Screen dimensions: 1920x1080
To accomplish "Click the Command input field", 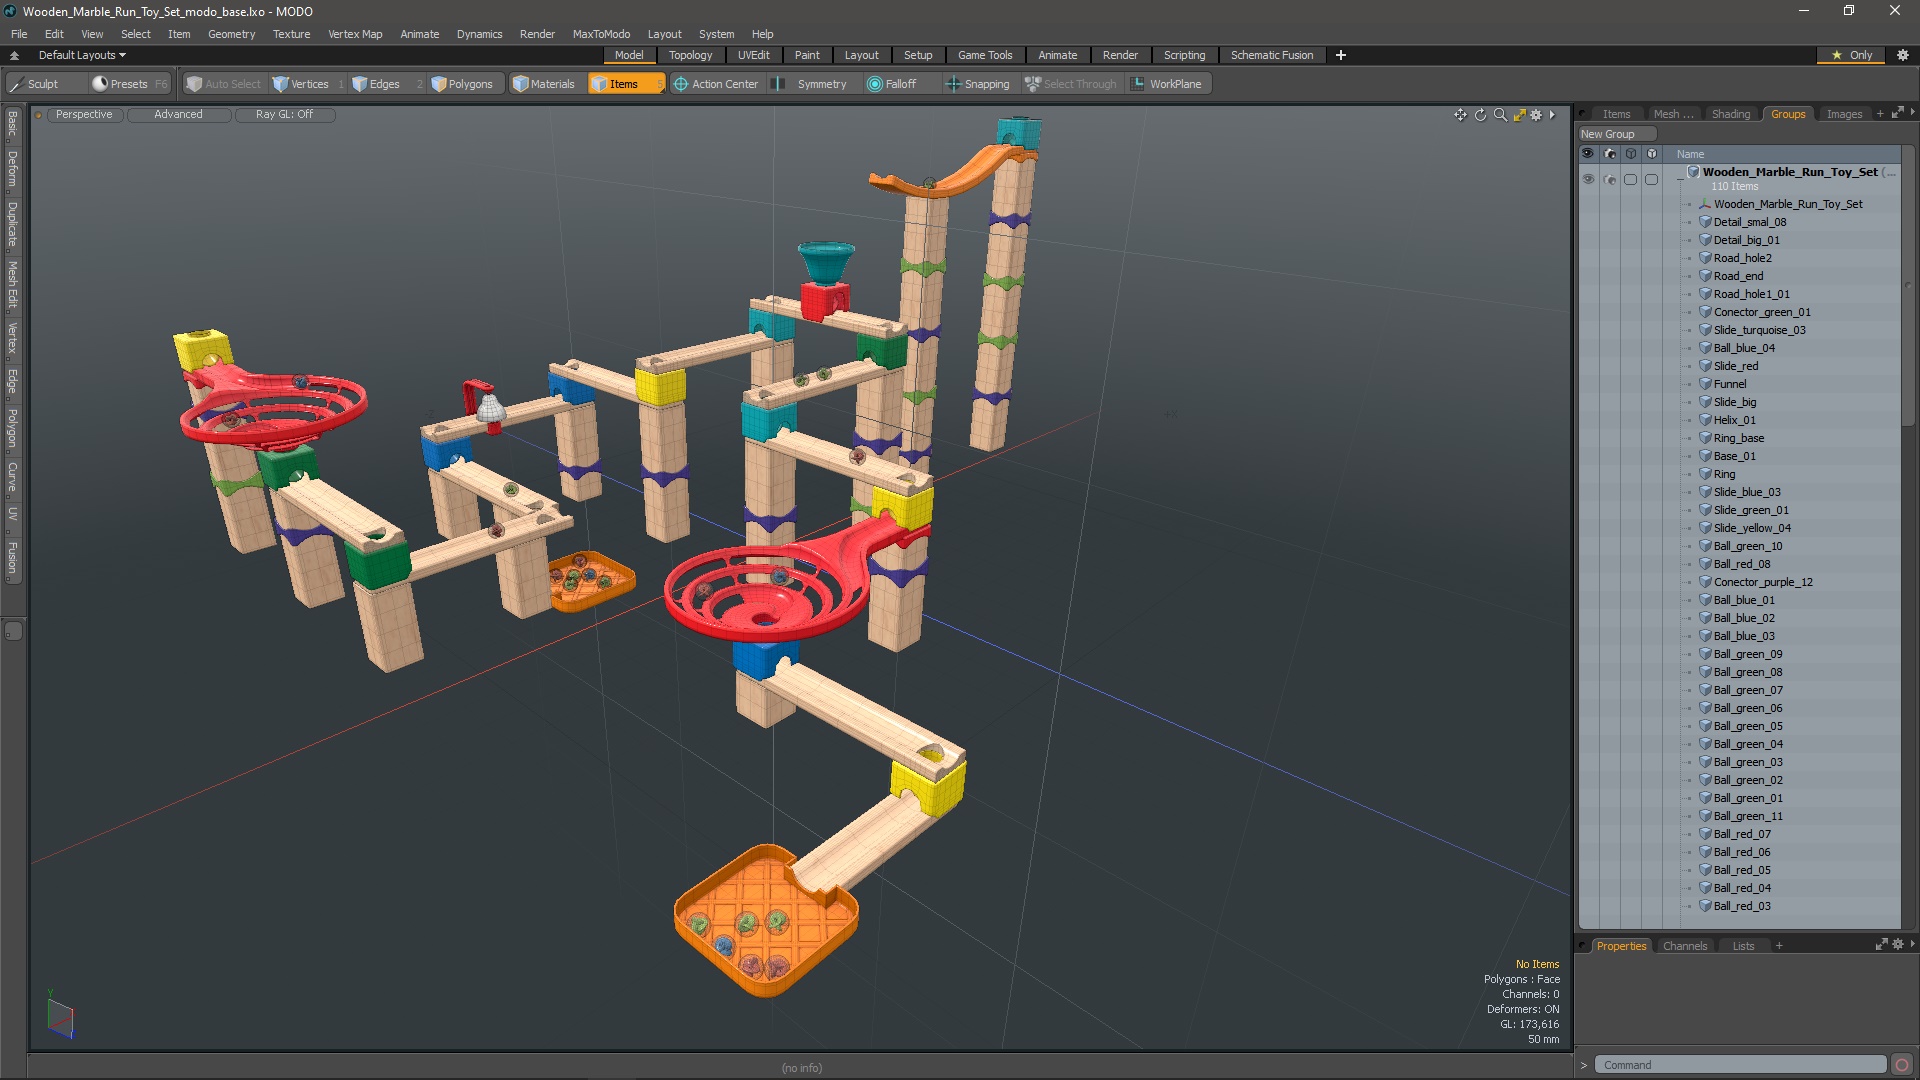I will [1740, 1065].
